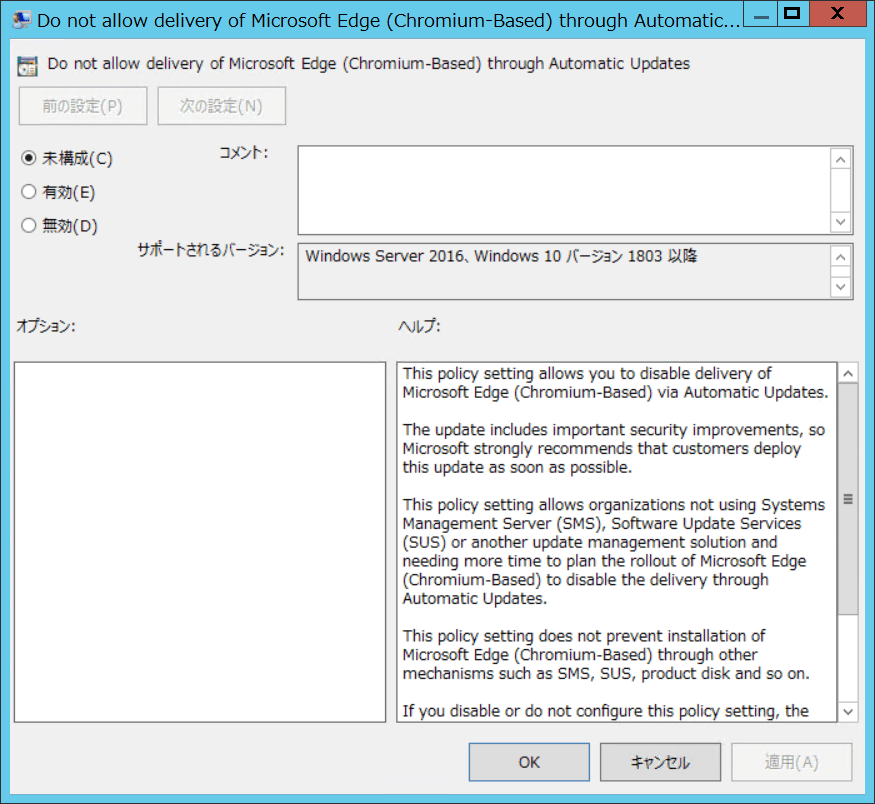Click the help pane scrollbar thumb
The height and width of the screenshot is (804, 875).
pos(848,499)
